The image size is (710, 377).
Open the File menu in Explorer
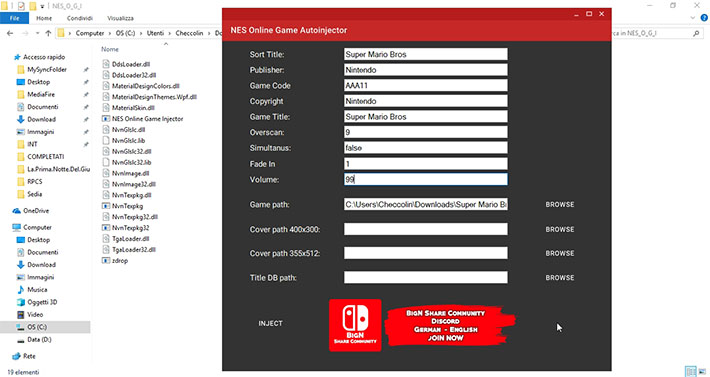(14, 18)
